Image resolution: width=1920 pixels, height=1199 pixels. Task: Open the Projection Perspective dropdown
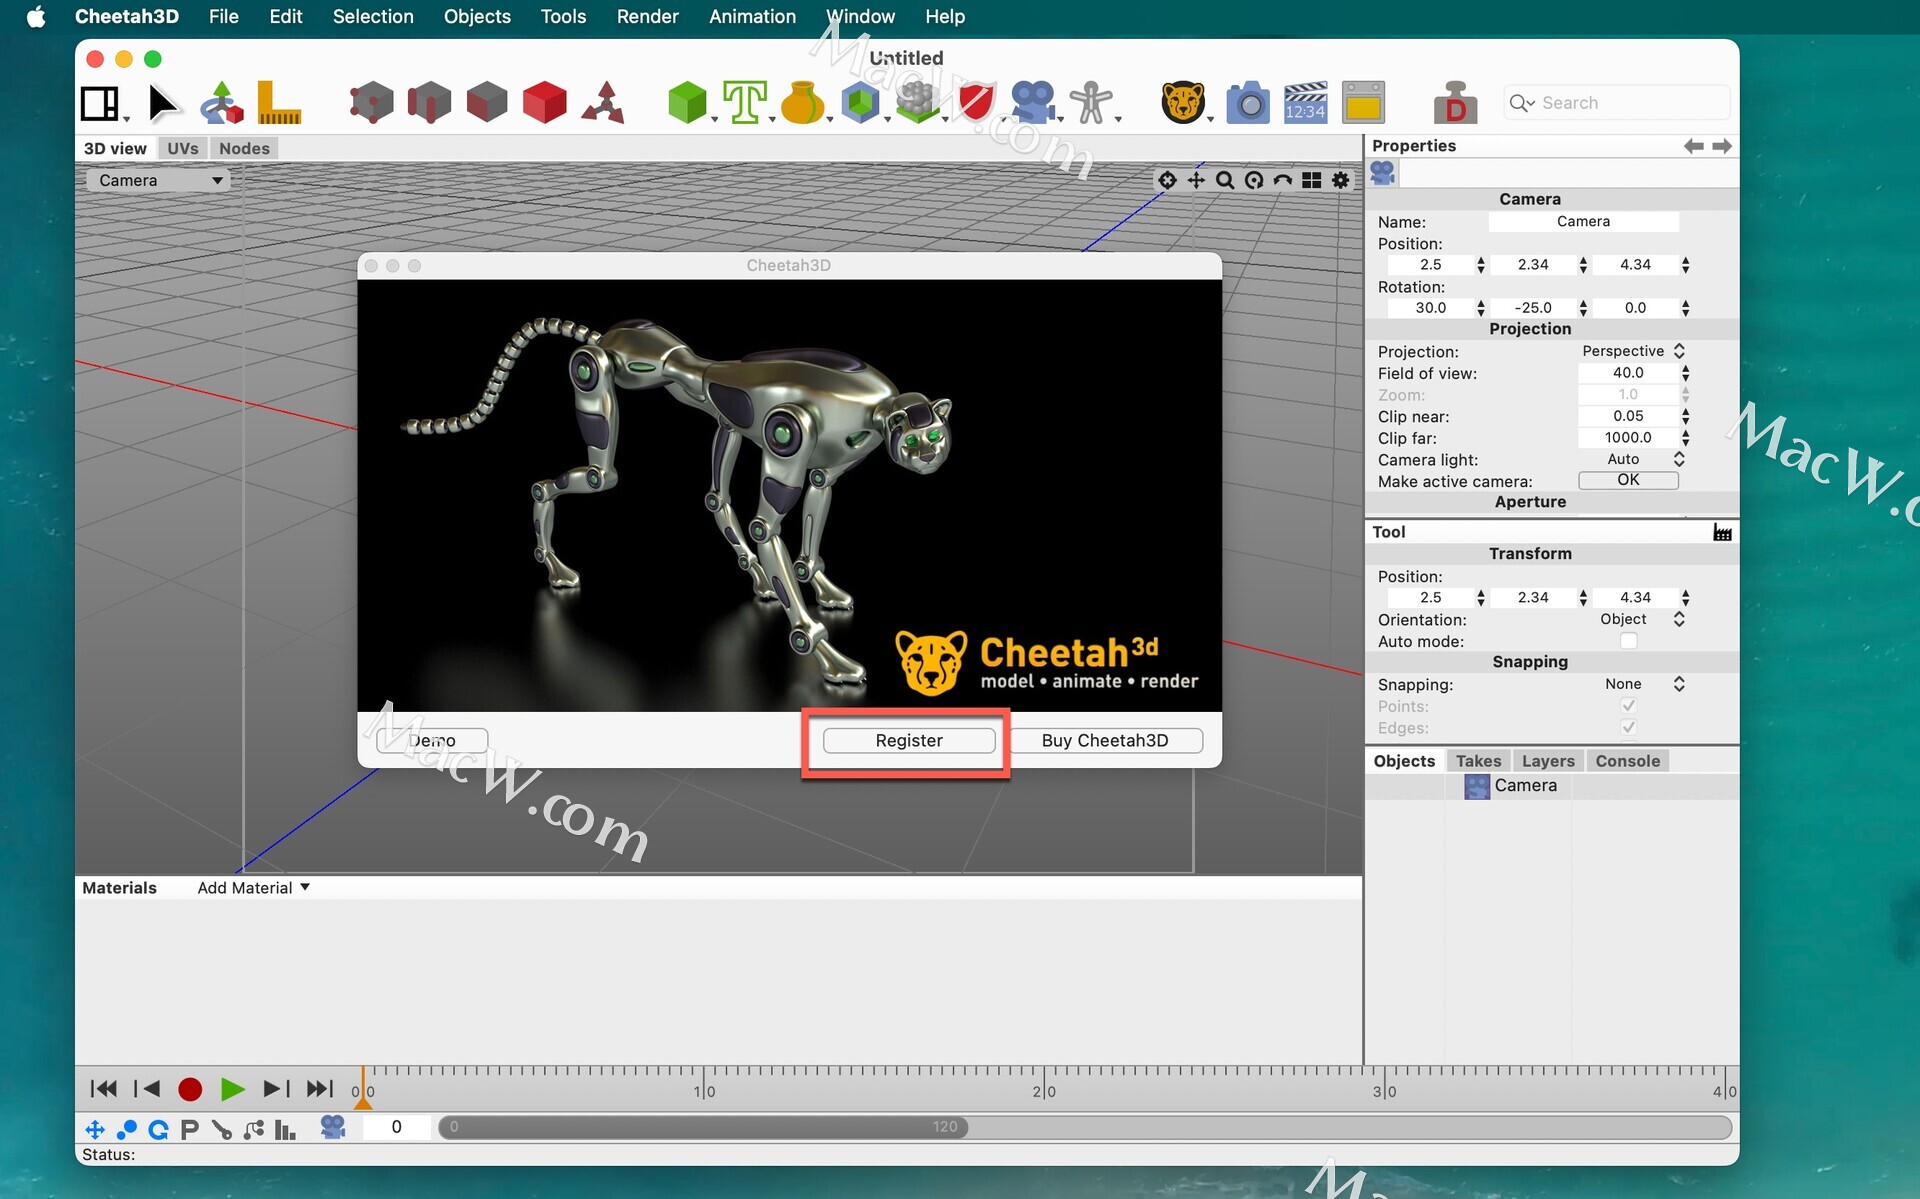pyautogui.click(x=1632, y=351)
